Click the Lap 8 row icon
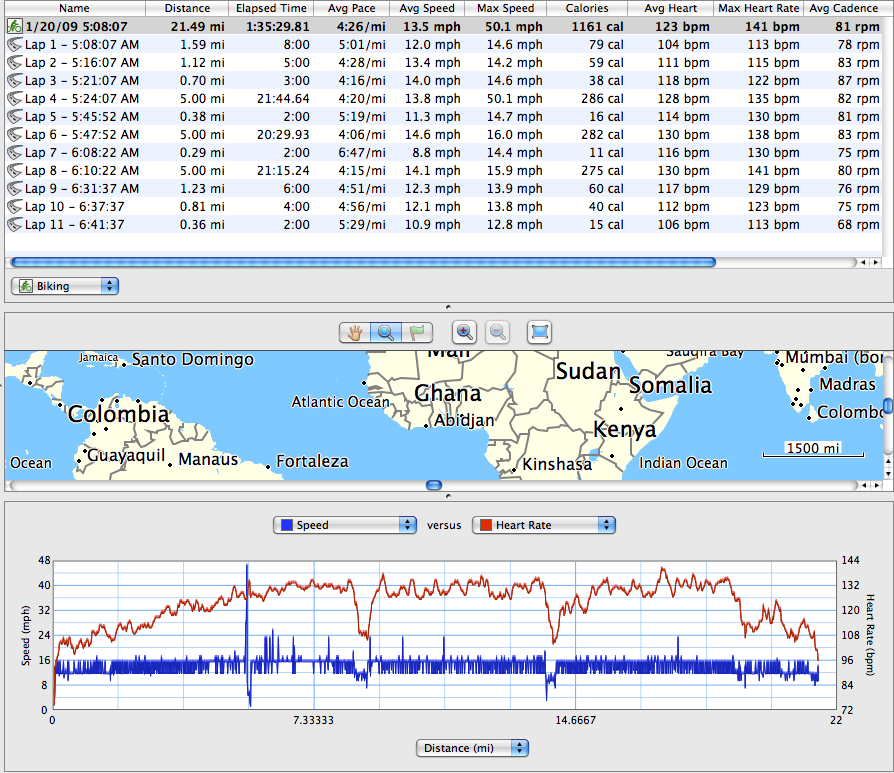Screen dimensions: 894x773 15,170
